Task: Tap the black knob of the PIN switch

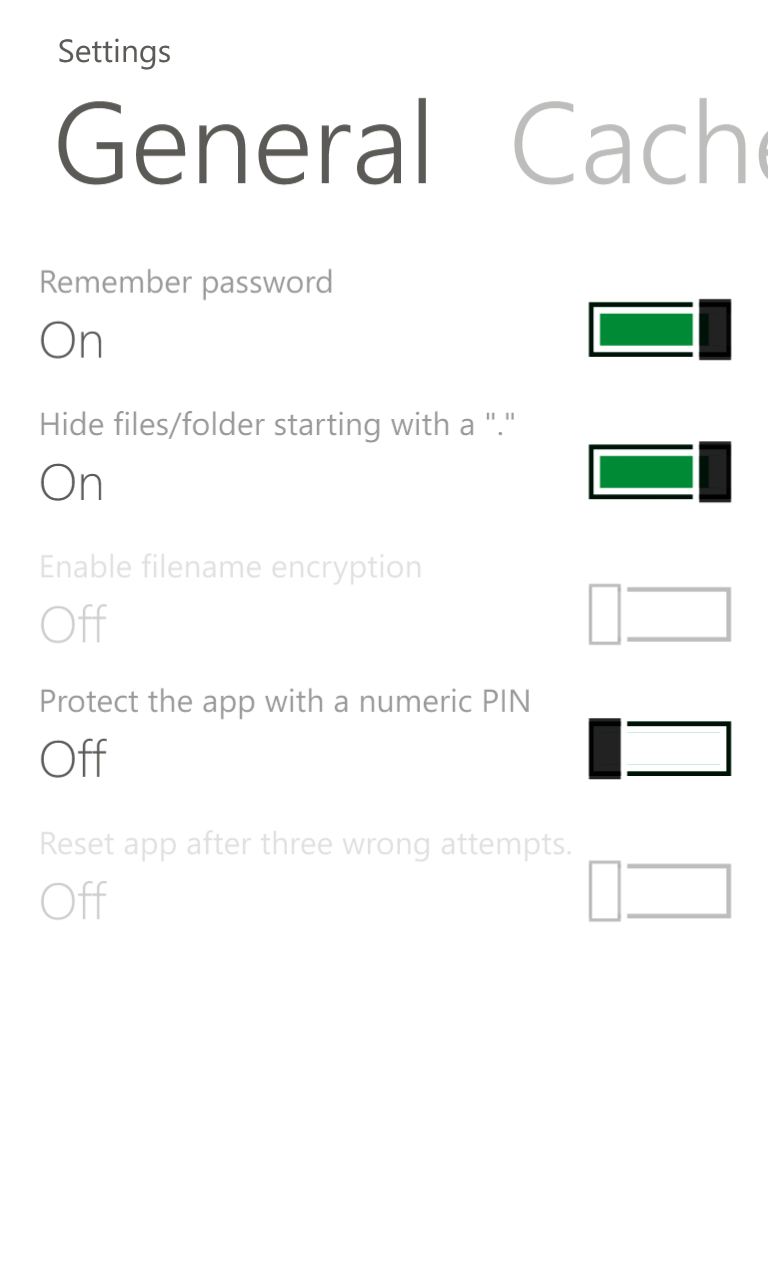Action: tap(605, 748)
